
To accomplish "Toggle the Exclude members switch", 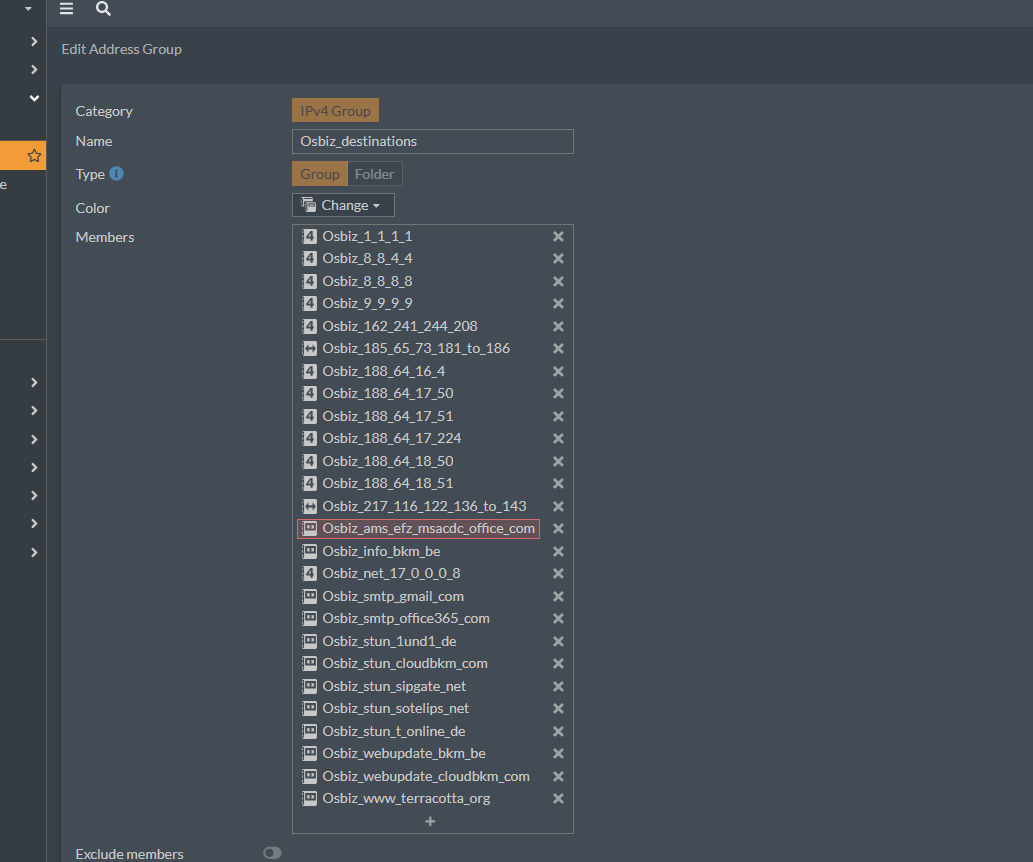I will click(x=272, y=853).
